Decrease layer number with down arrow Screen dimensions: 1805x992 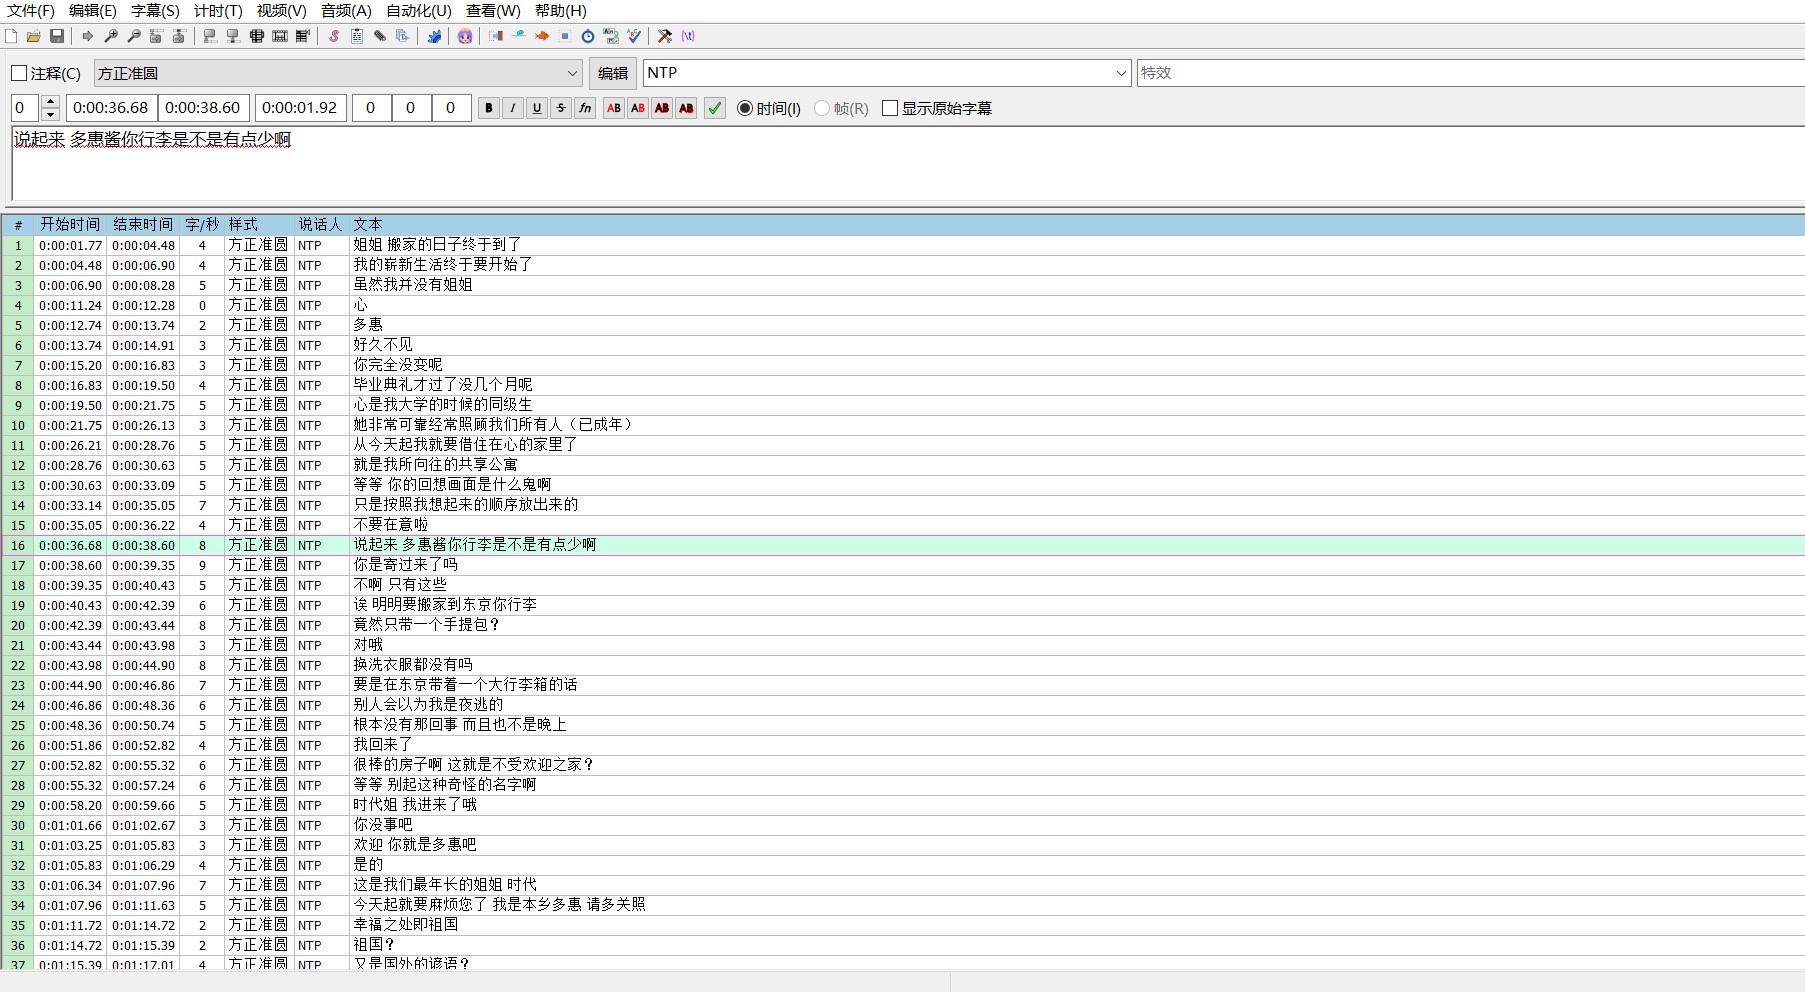coord(51,114)
